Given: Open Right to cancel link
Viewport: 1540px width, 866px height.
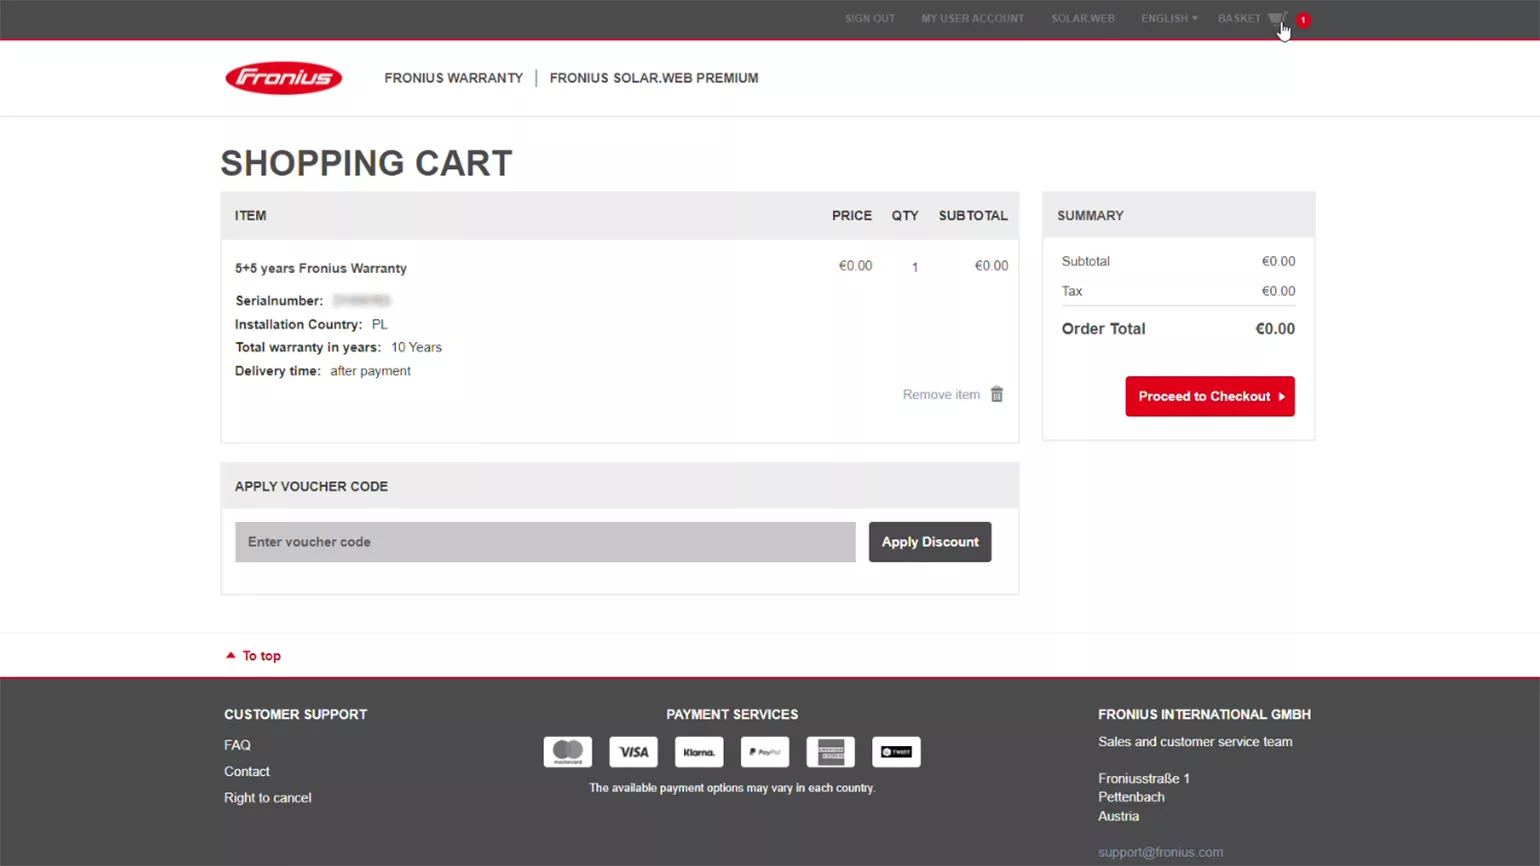Looking at the screenshot, I should [268, 798].
